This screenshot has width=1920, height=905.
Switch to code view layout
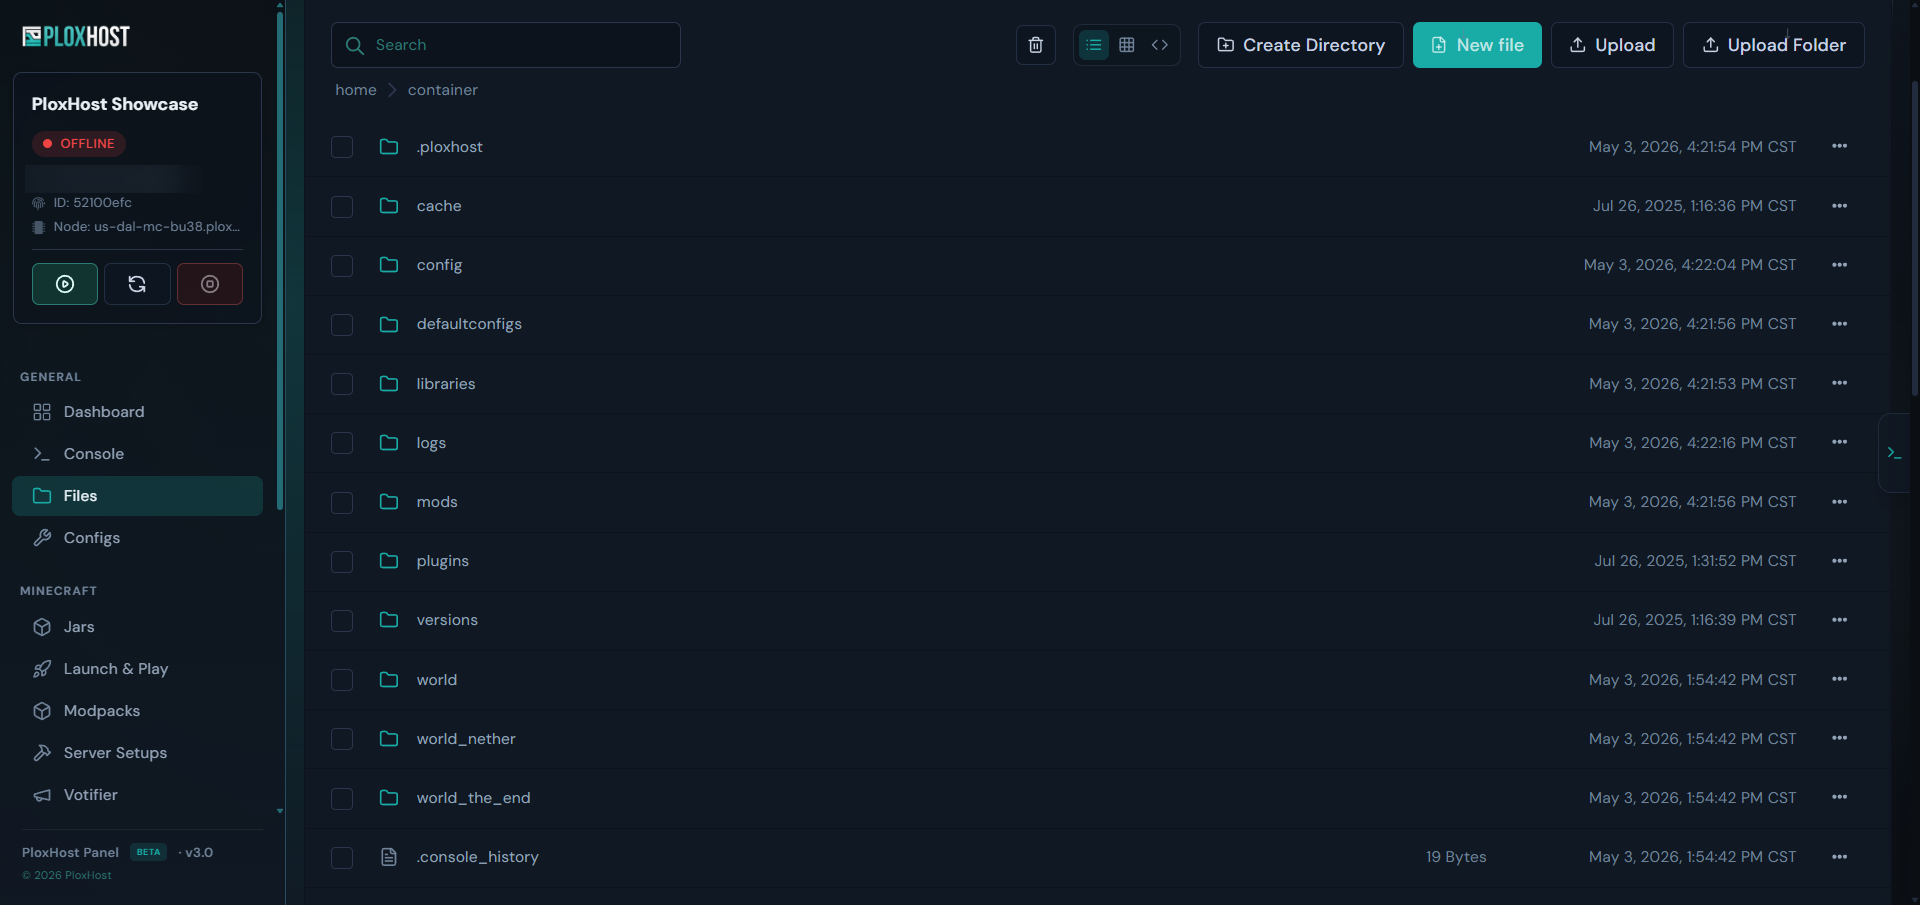[x=1160, y=45]
